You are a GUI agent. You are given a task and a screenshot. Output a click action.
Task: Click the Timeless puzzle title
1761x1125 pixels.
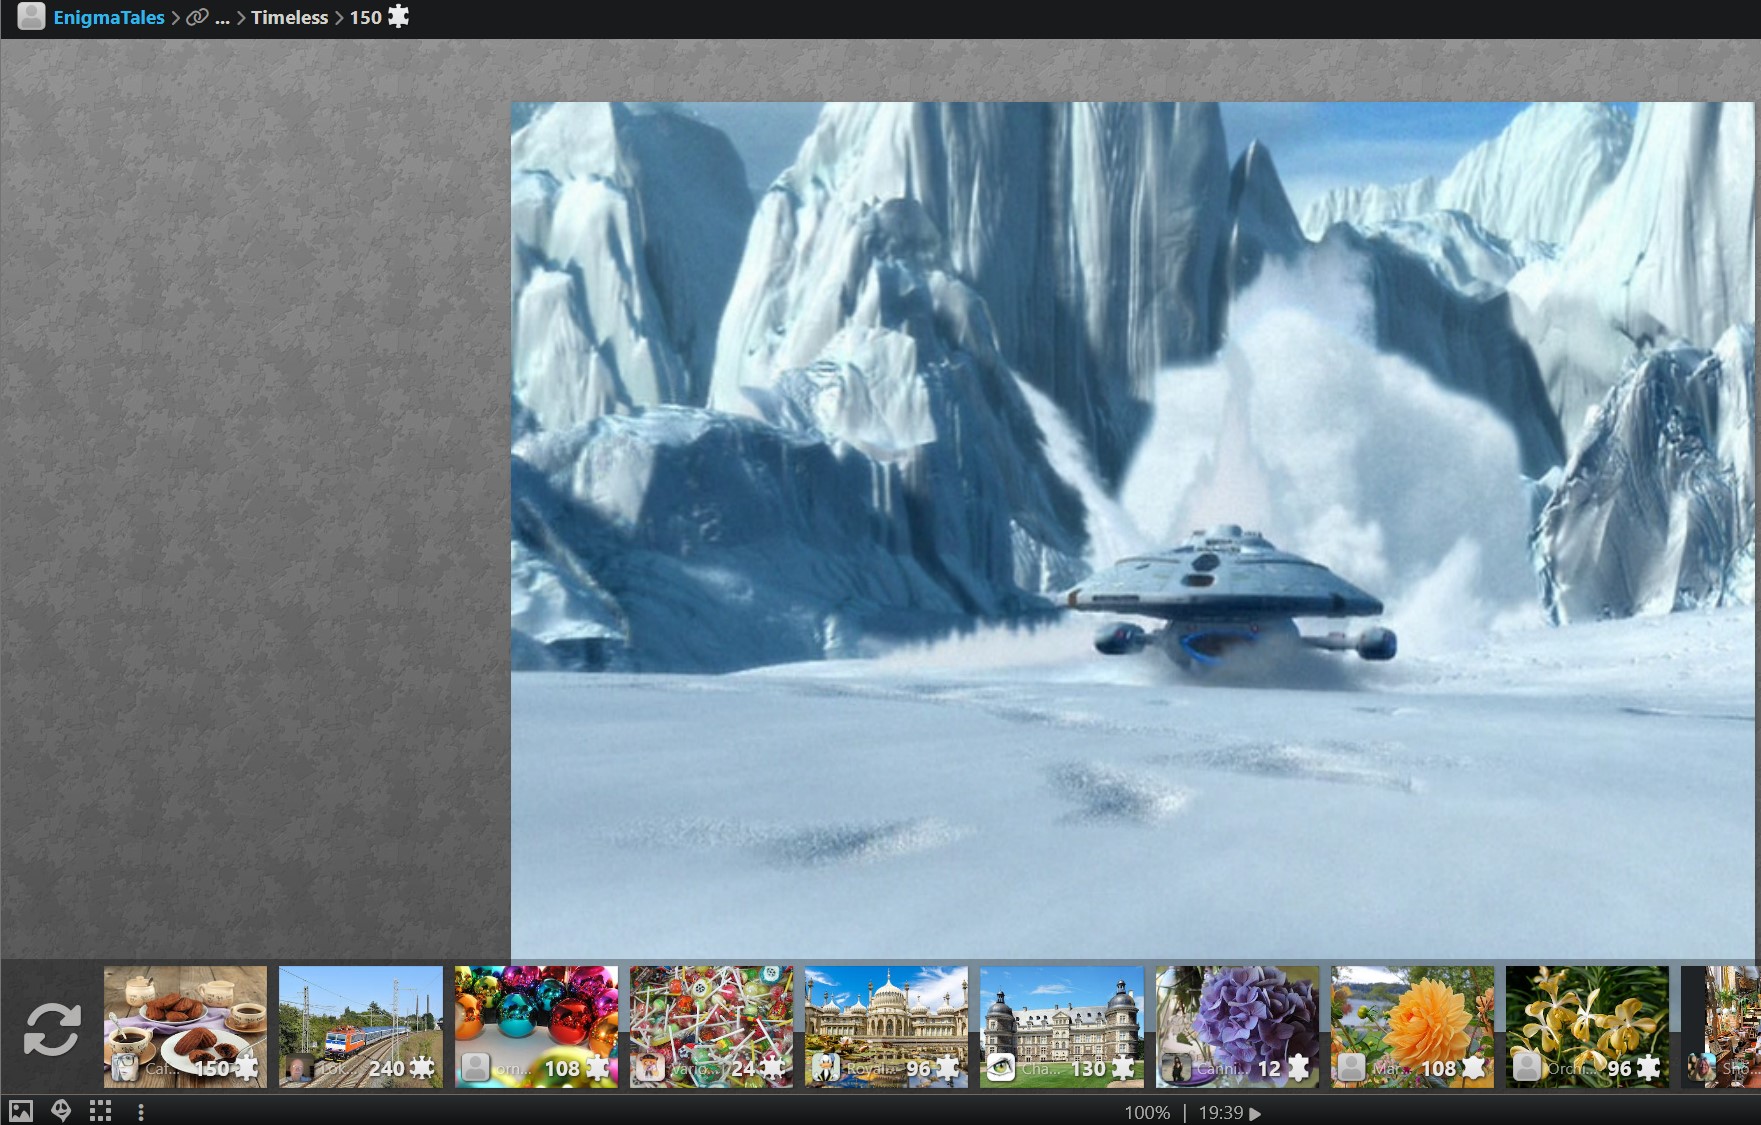tap(289, 17)
